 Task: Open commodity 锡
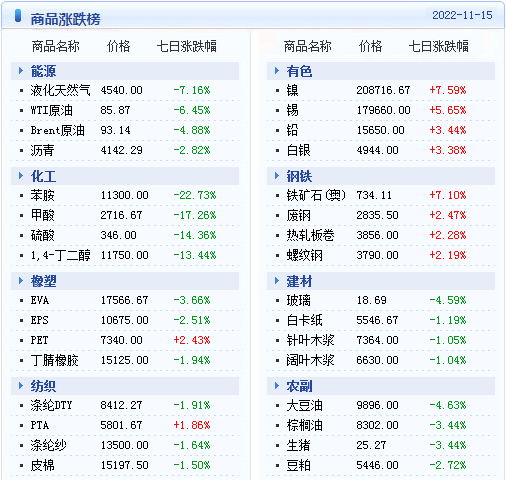click(x=292, y=110)
